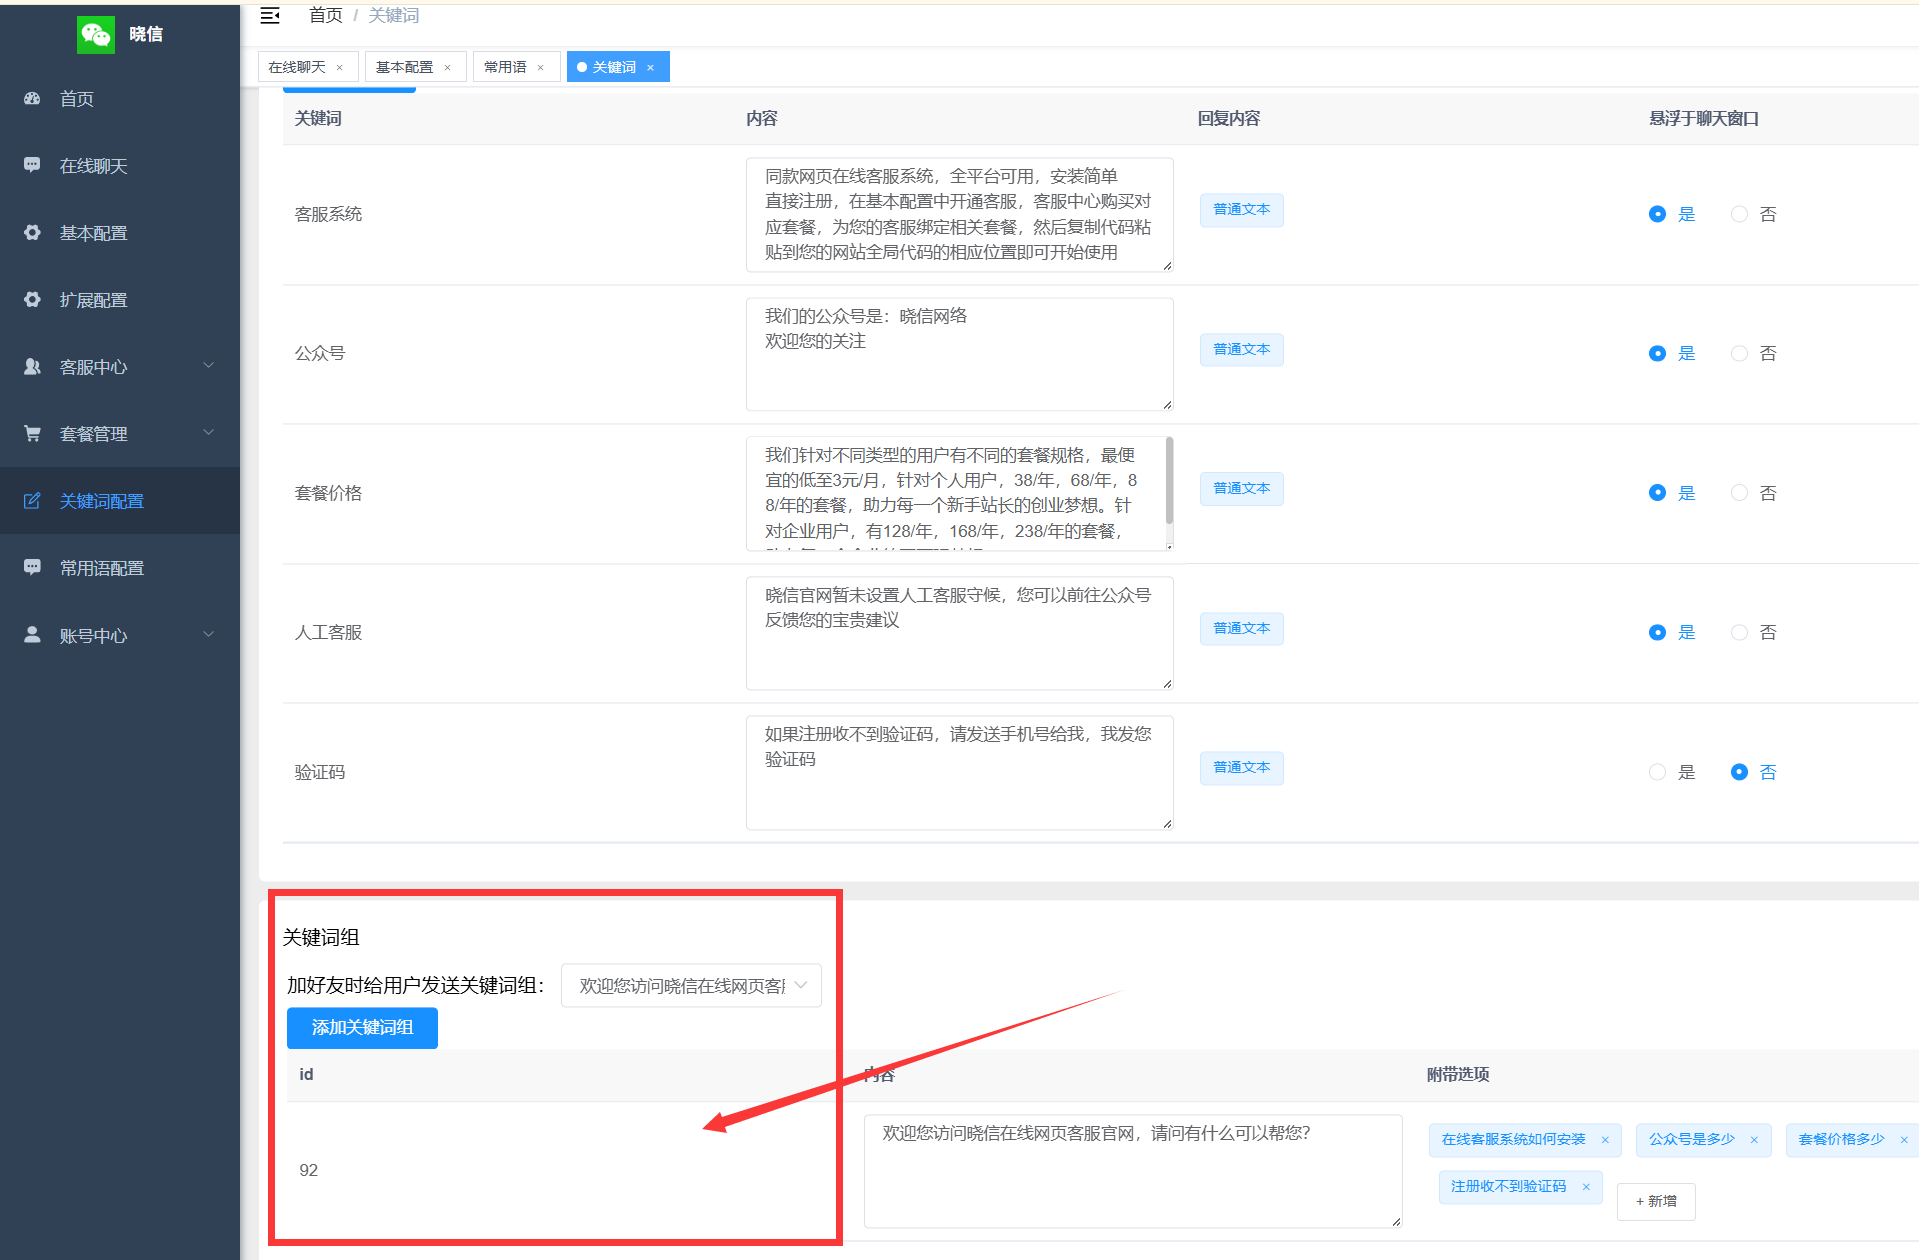
Task: Click the 首页 dashboard icon in sidebar
Action: pos(32,98)
